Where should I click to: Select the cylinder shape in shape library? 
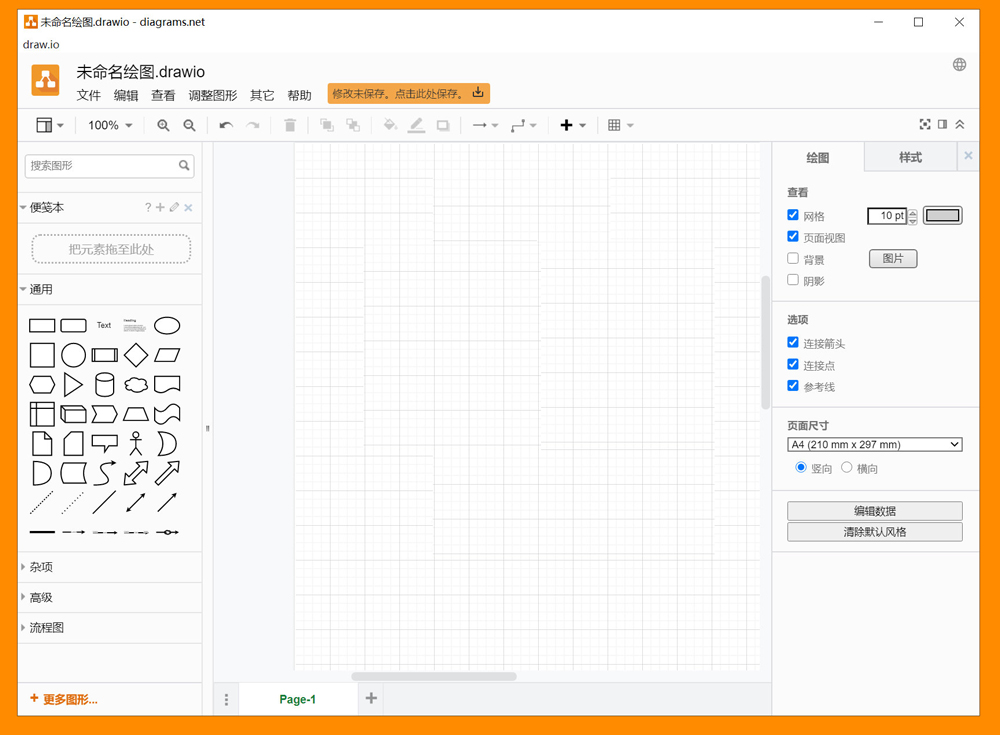coord(104,385)
